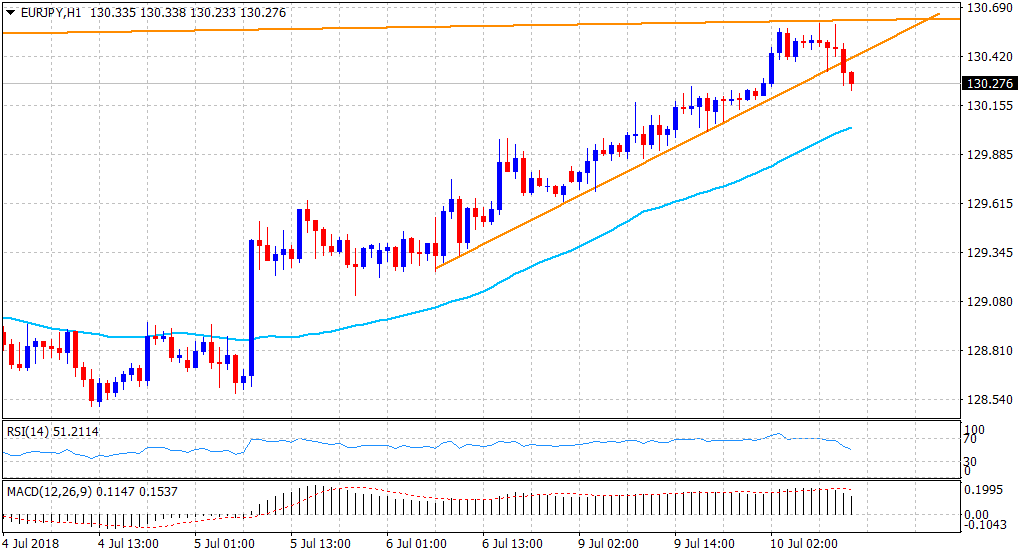The width and height of the screenshot is (1020, 556).
Task: Click the 130.690 price axis label
Action: coord(986,8)
